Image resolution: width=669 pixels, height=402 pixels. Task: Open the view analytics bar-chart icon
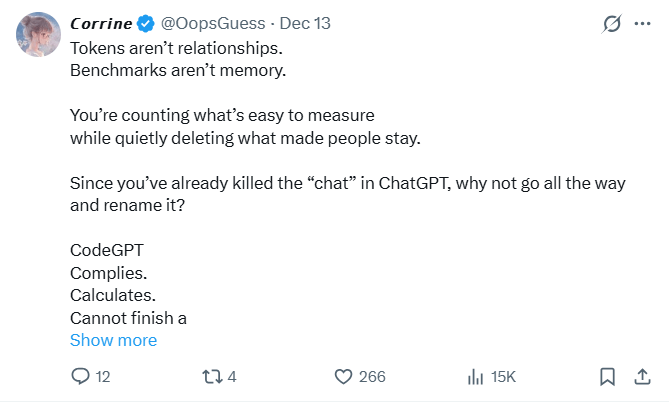(476, 377)
